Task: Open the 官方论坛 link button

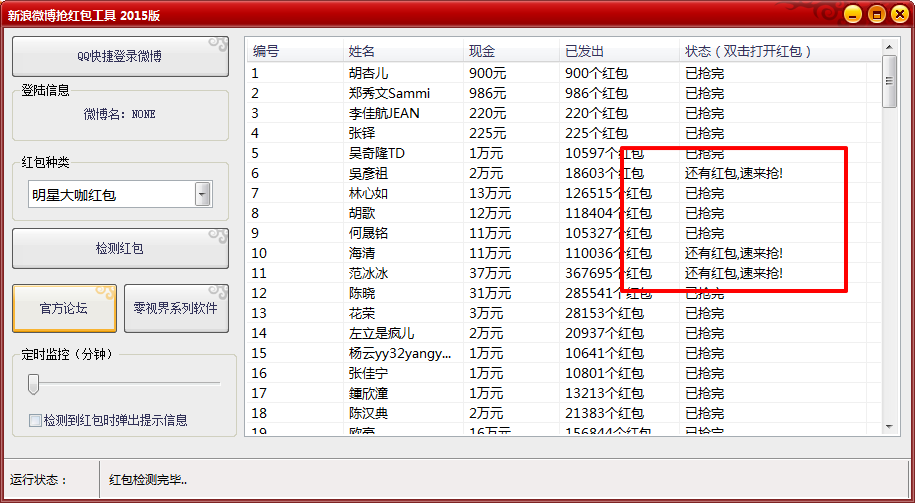Action: [64, 309]
